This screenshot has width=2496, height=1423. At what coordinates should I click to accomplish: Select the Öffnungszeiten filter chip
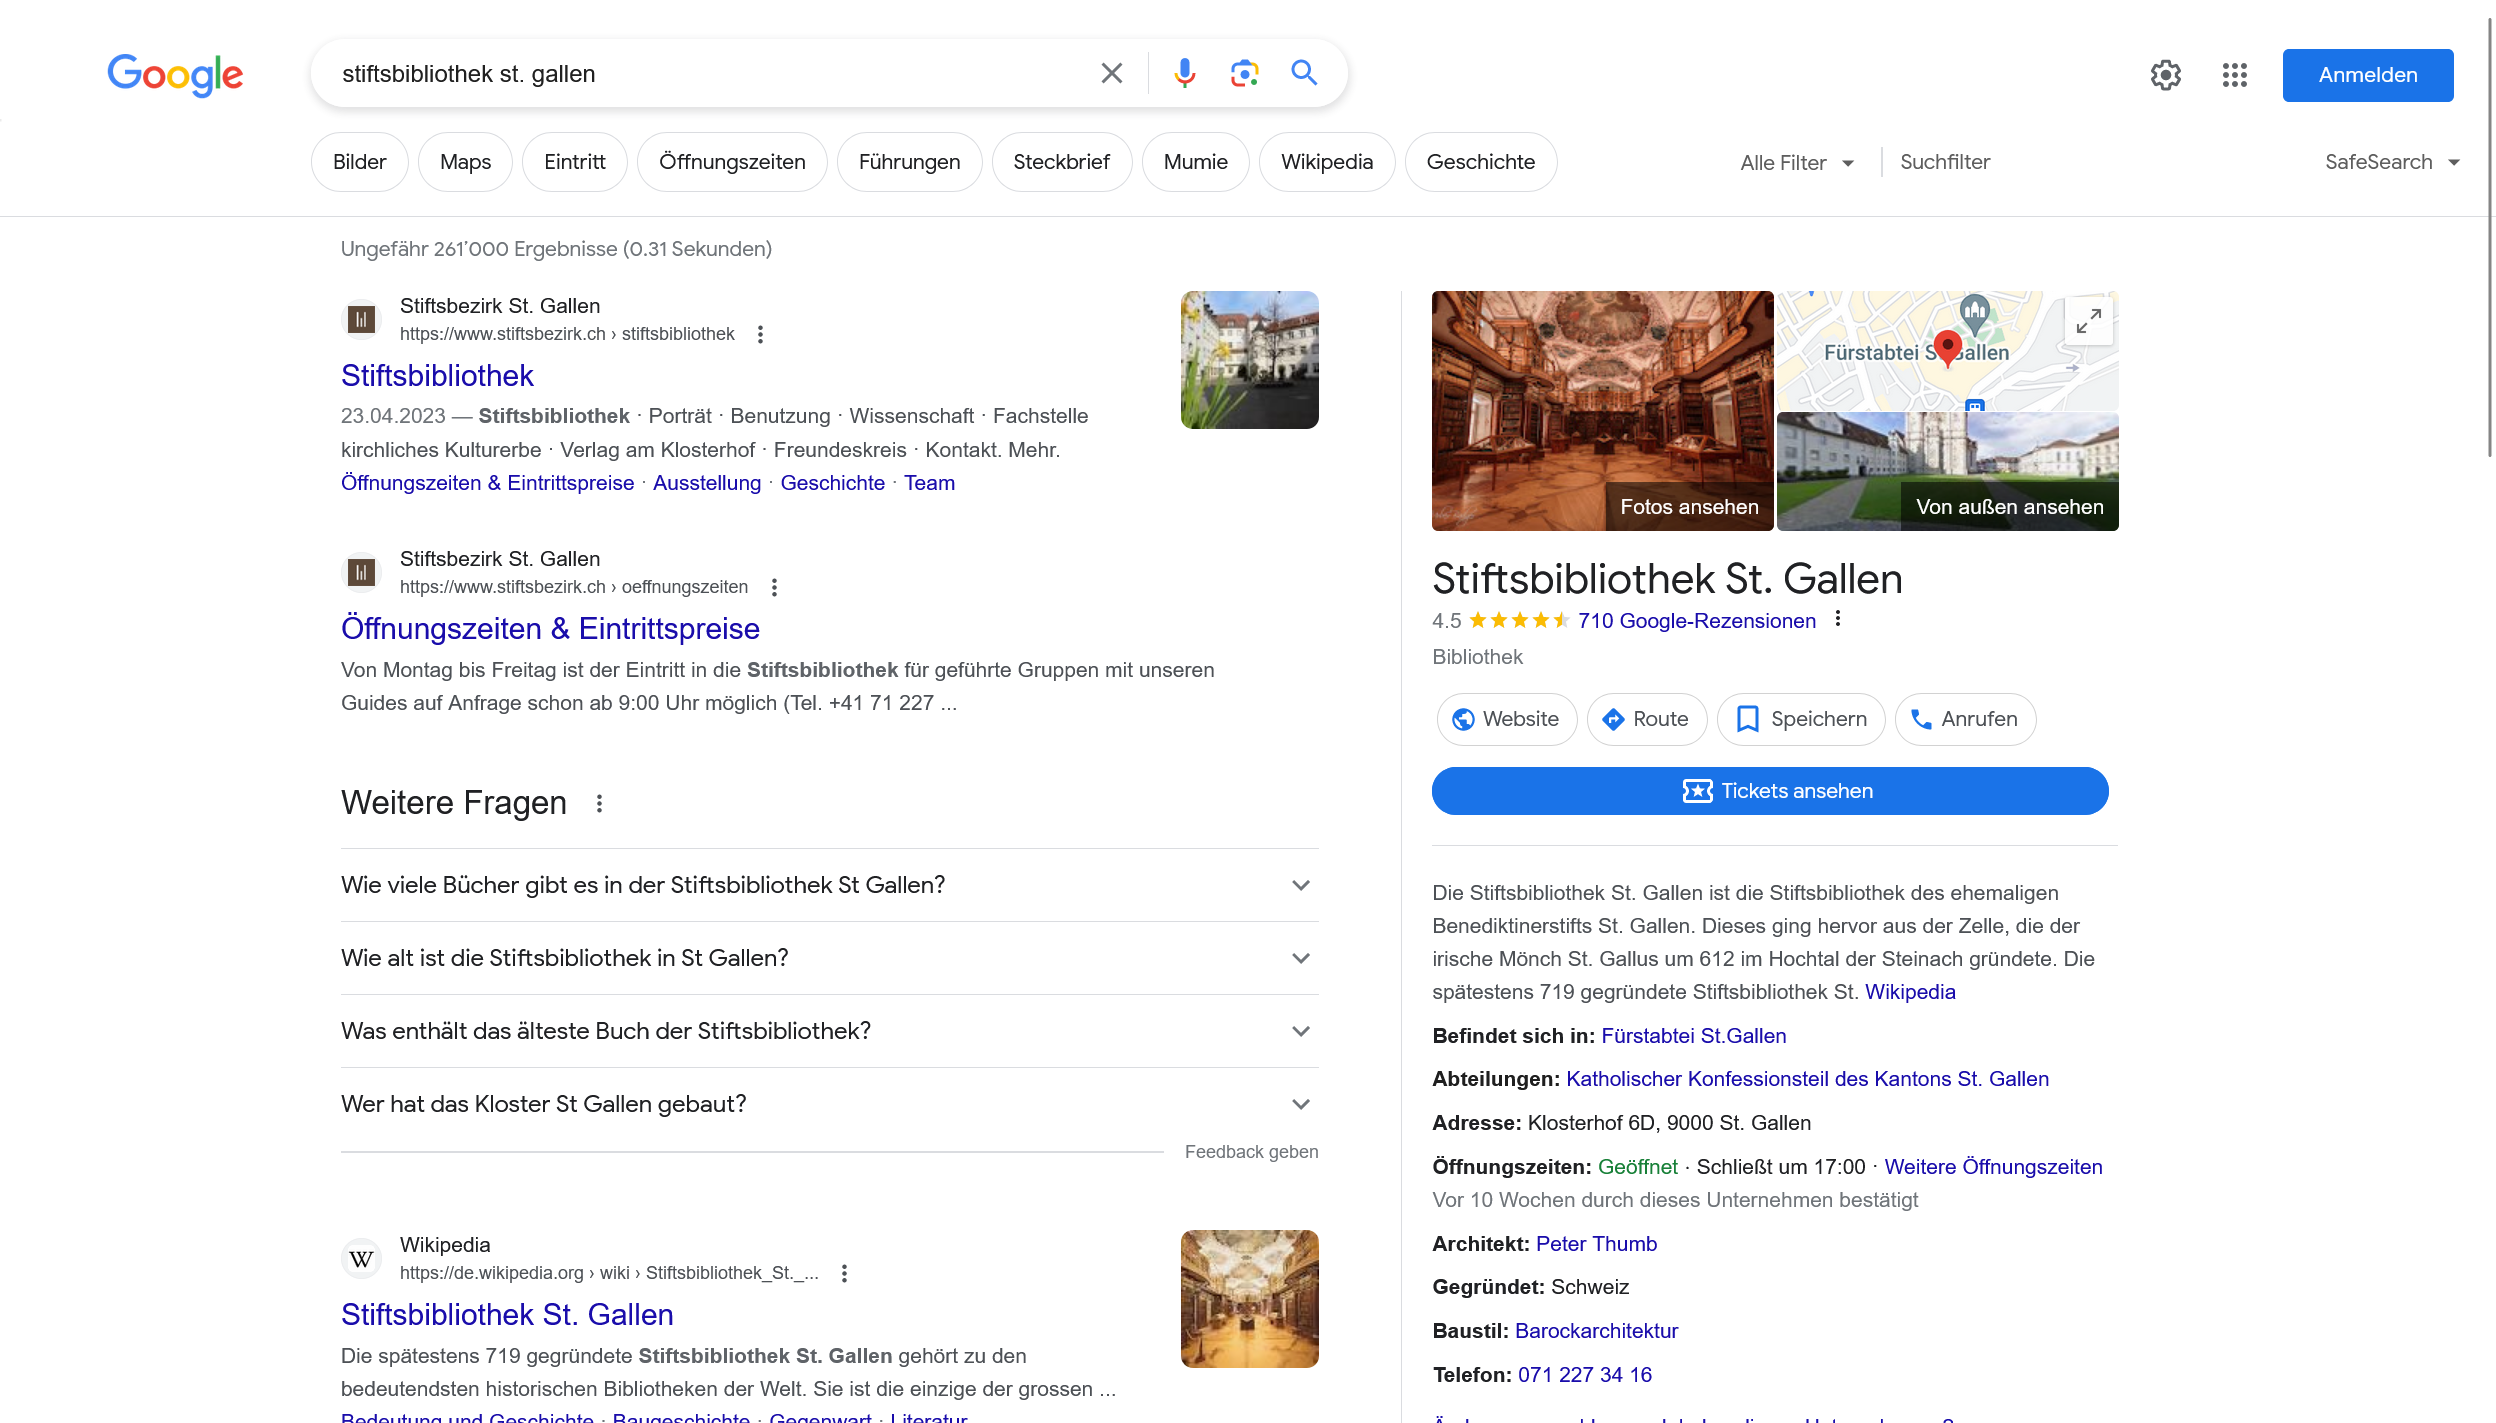(731, 162)
